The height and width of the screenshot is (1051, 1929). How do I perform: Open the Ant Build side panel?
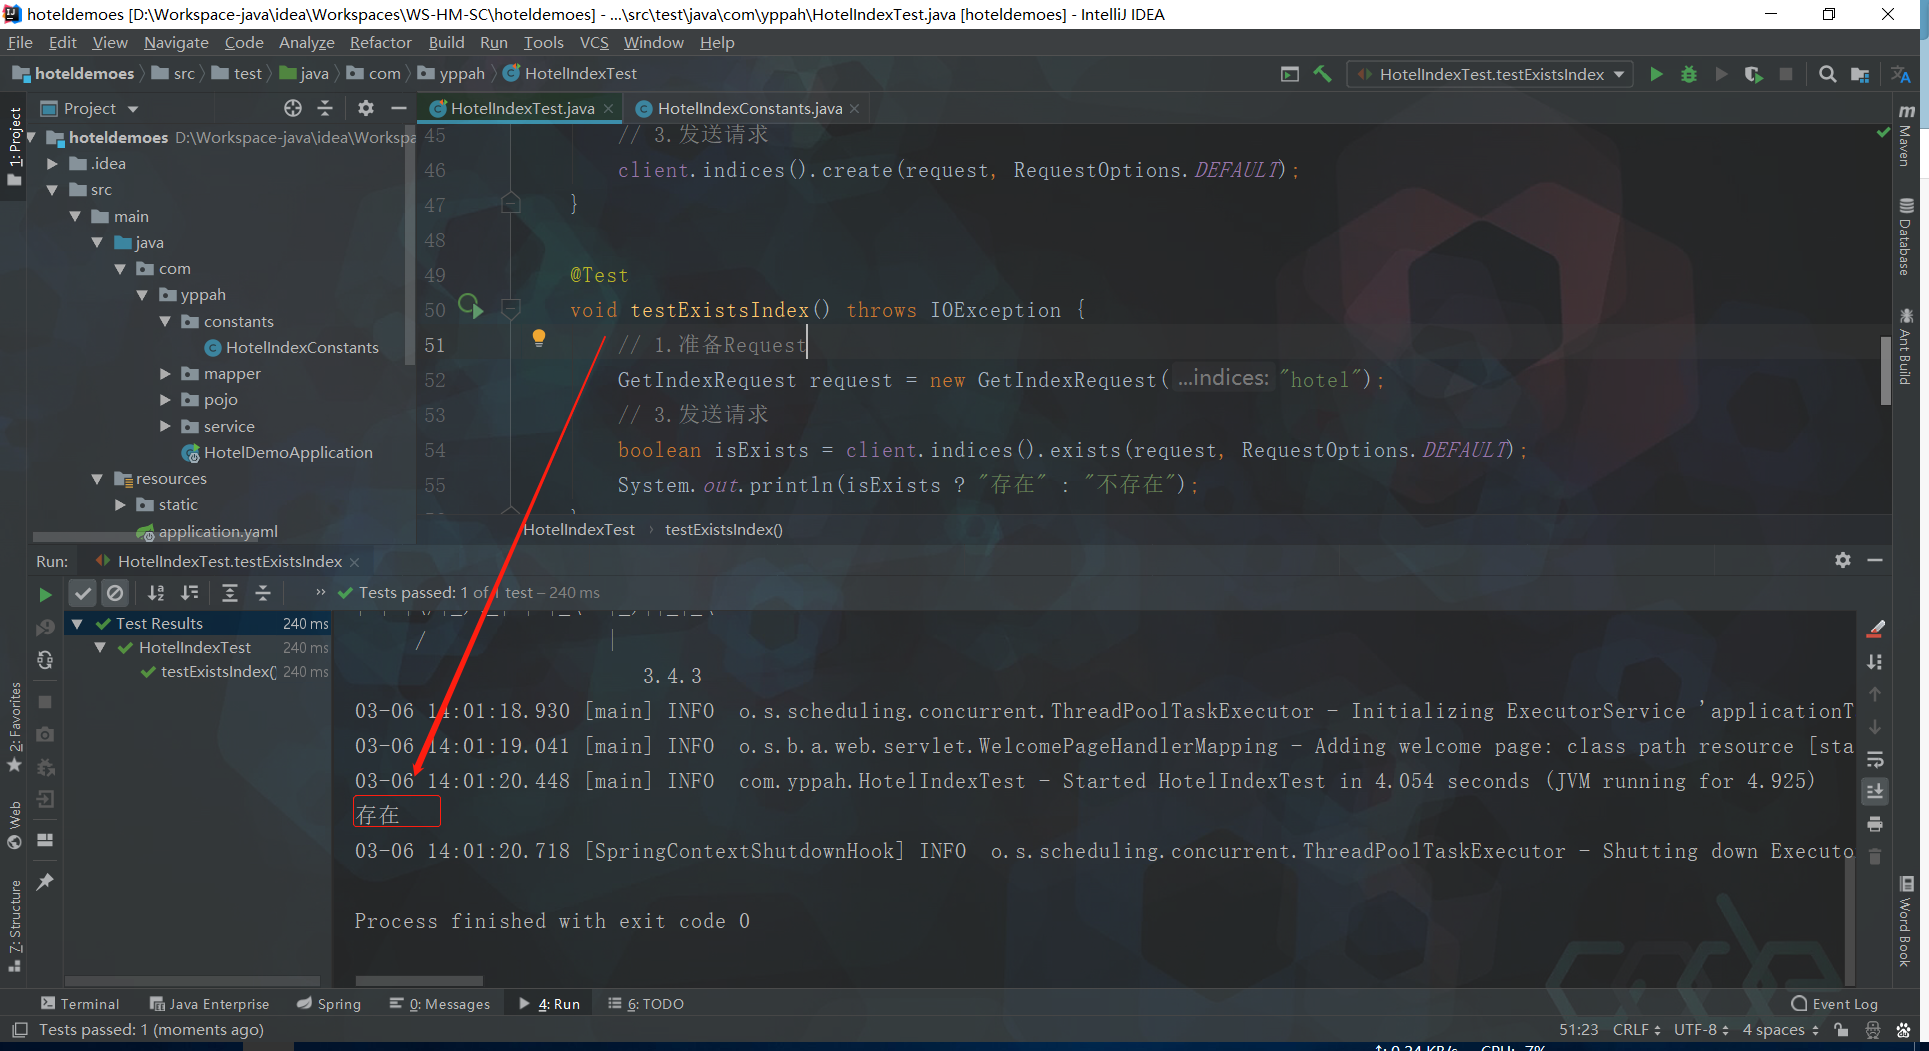(1906, 347)
